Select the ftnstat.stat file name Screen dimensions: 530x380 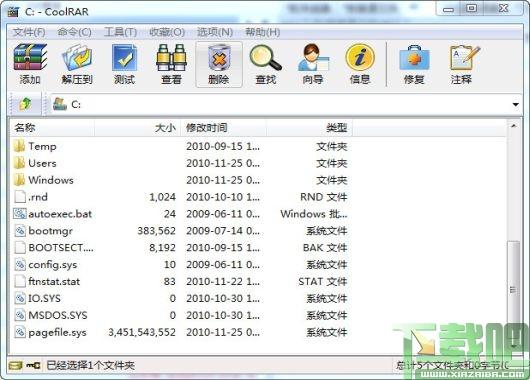tap(54, 281)
